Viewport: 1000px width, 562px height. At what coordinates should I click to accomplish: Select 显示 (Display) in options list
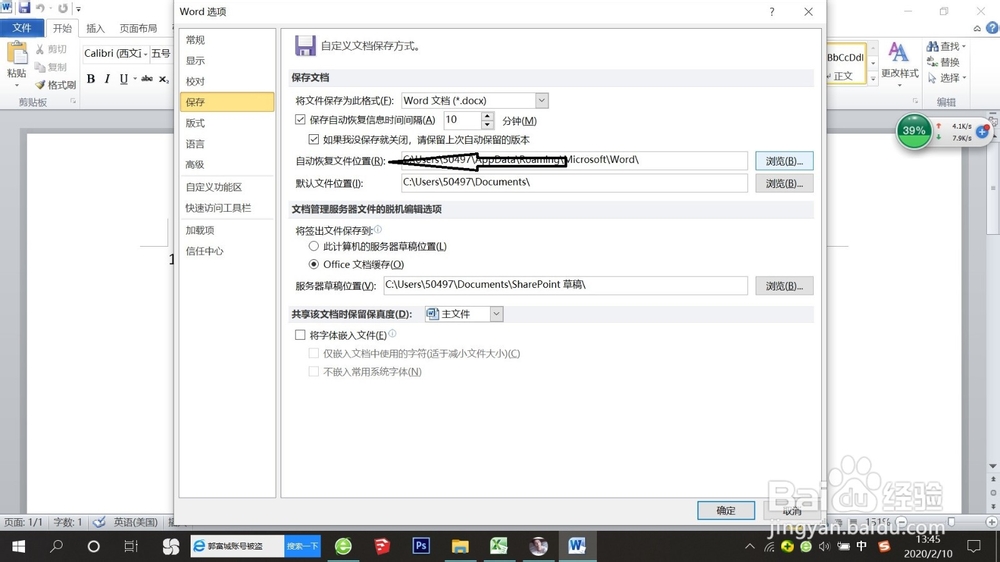pos(227,61)
